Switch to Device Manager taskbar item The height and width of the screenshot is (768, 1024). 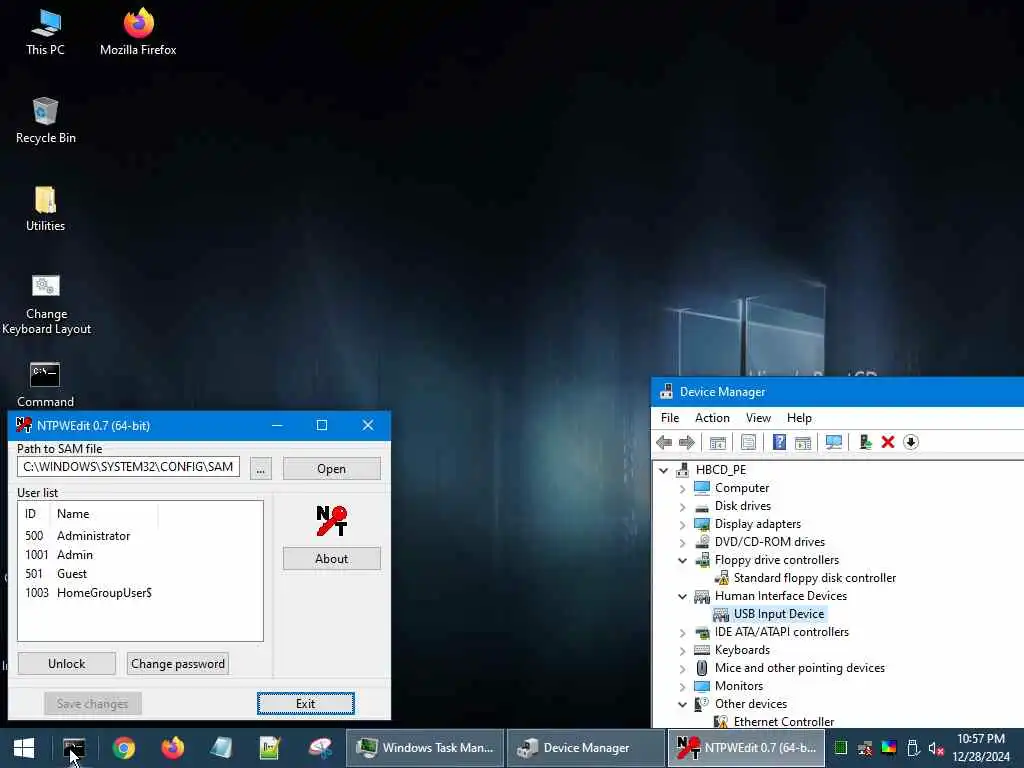coord(586,748)
